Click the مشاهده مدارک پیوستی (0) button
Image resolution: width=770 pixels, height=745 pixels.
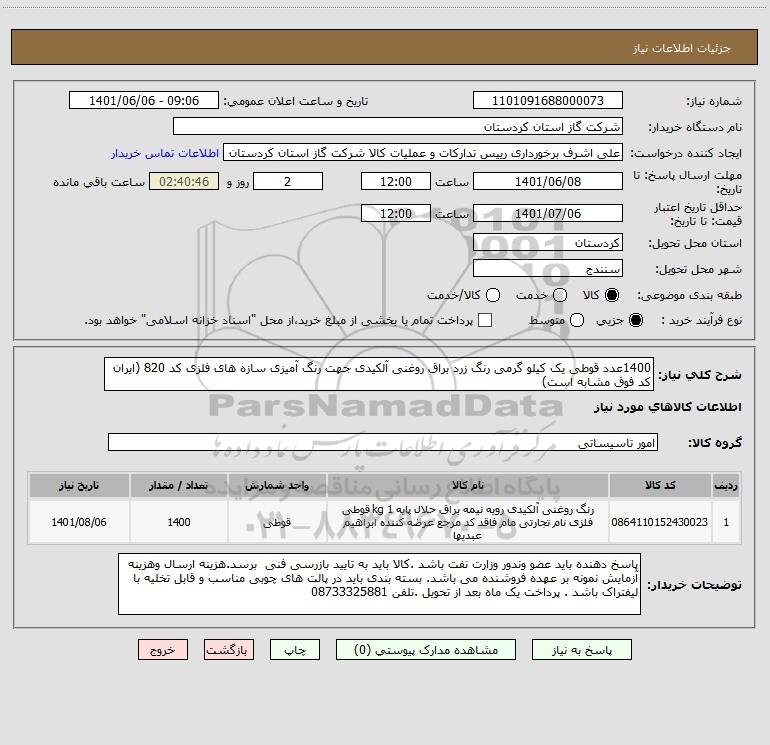(426, 650)
